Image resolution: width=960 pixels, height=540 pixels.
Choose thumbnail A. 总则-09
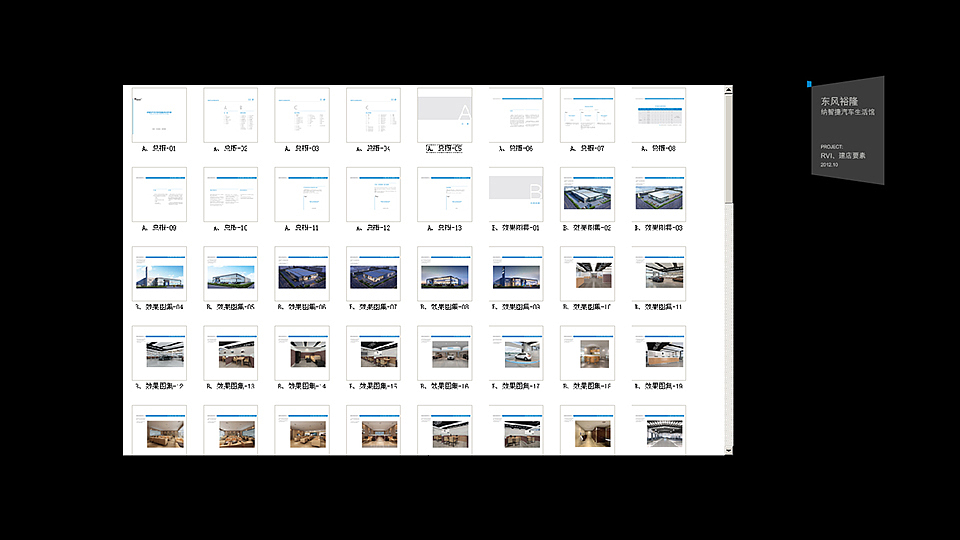tap(159, 194)
